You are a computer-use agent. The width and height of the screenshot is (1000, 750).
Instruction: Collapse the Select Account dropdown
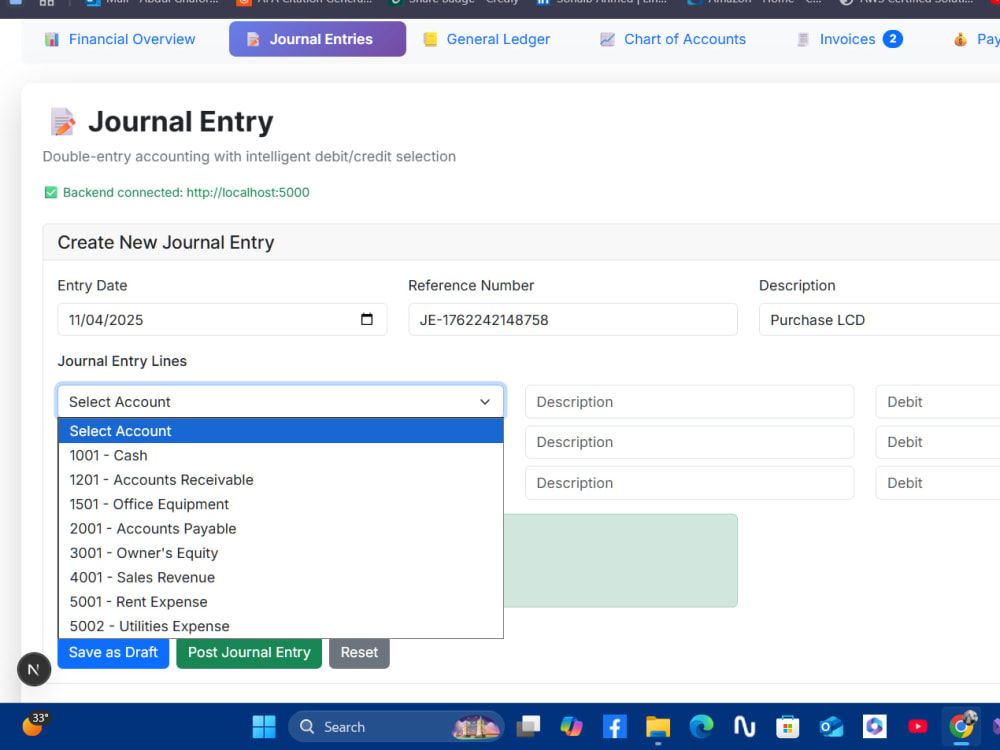click(x=281, y=402)
